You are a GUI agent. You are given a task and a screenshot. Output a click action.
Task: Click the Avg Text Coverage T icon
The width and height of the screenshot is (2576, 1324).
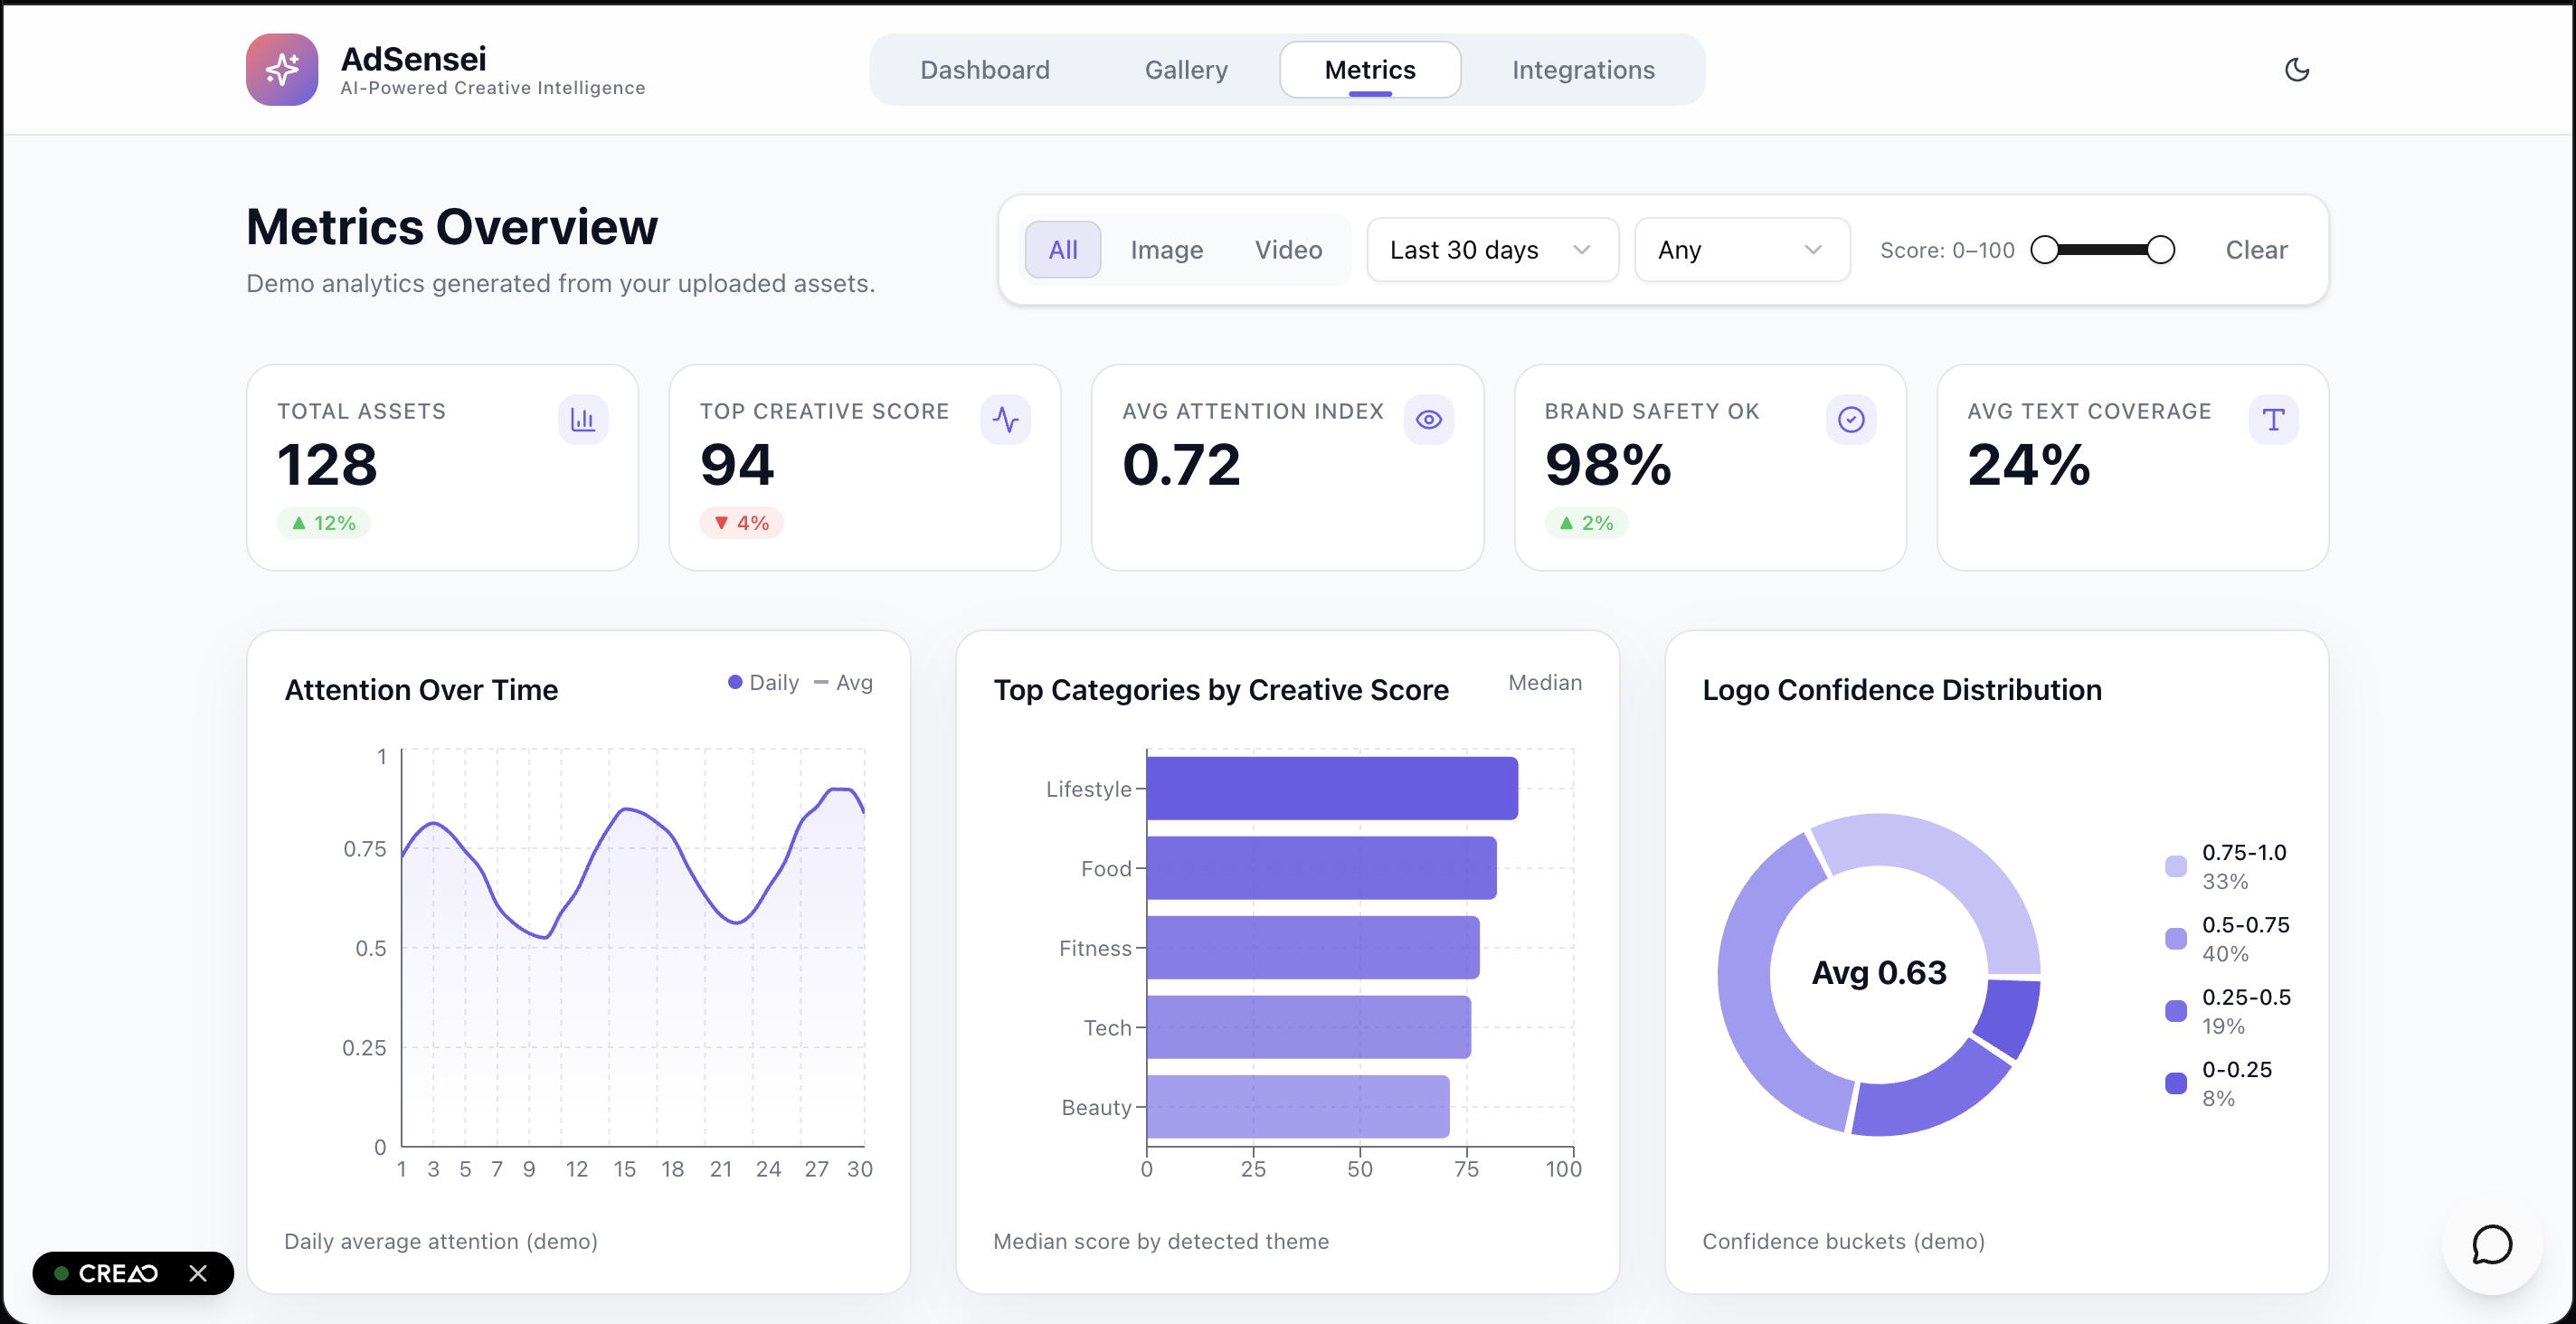pyautogui.click(x=2273, y=420)
